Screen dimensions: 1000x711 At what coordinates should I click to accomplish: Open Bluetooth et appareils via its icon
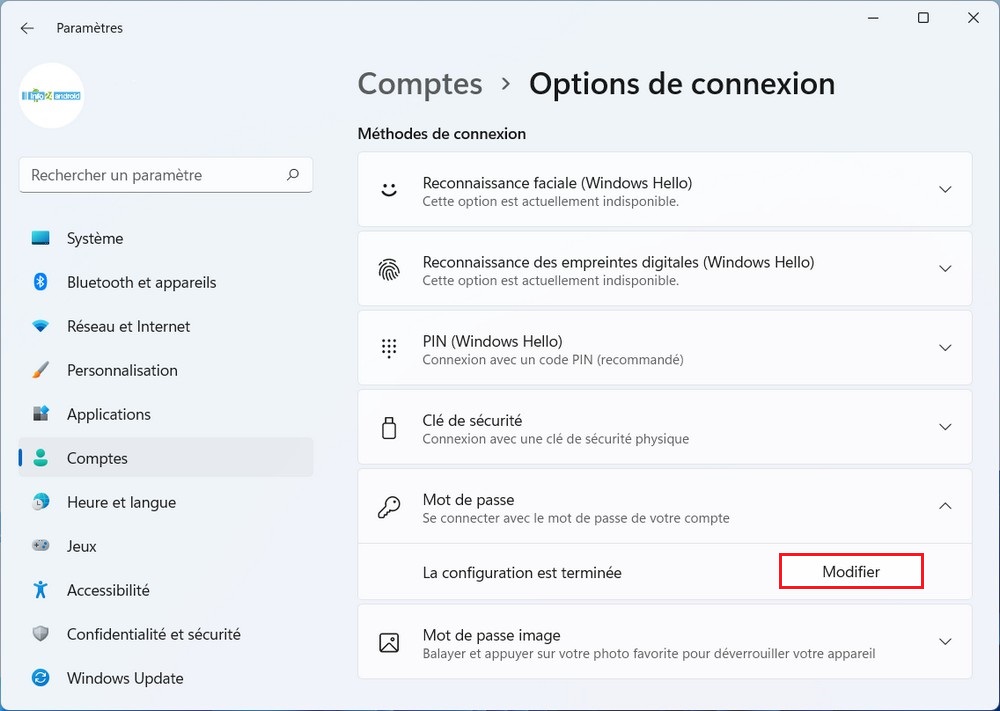(x=41, y=282)
